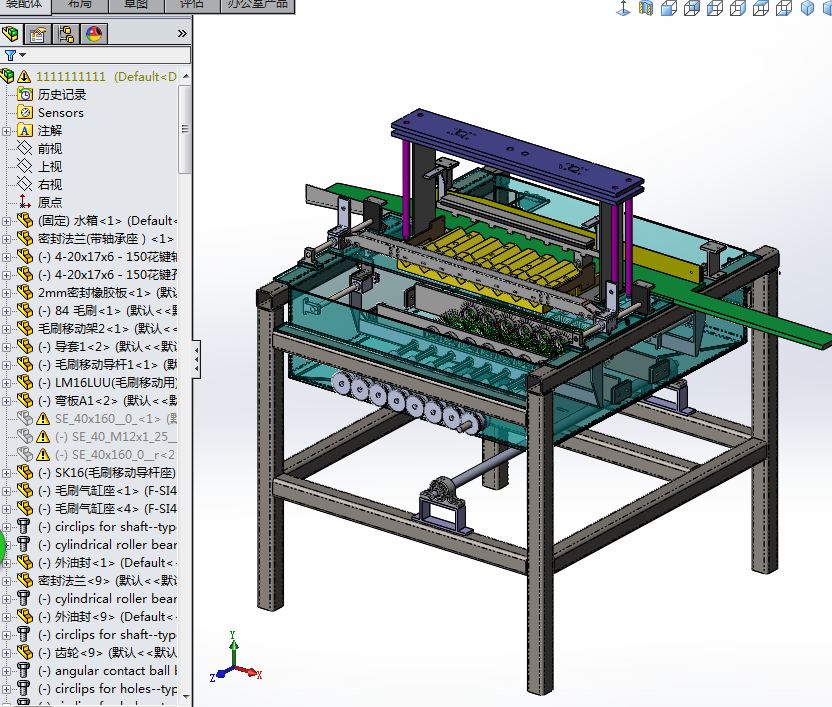Click the 右视 plane icon
The width and height of the screenshot is (832, 707).
(25, 185)
